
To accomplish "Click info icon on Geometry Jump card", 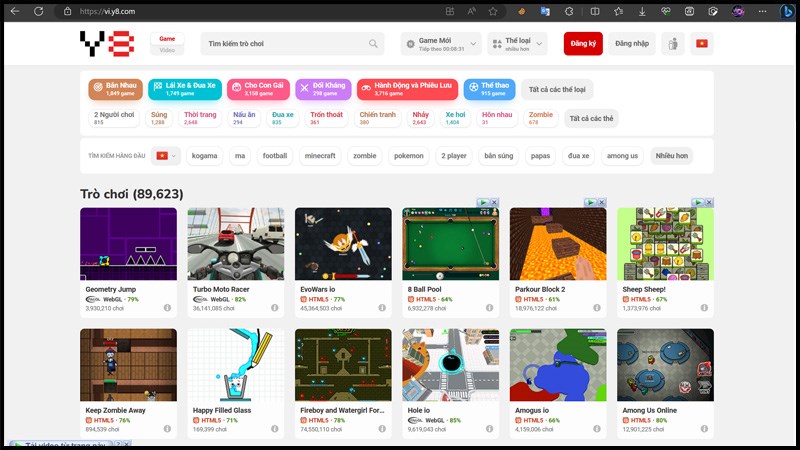I will [x=167, y=307].
